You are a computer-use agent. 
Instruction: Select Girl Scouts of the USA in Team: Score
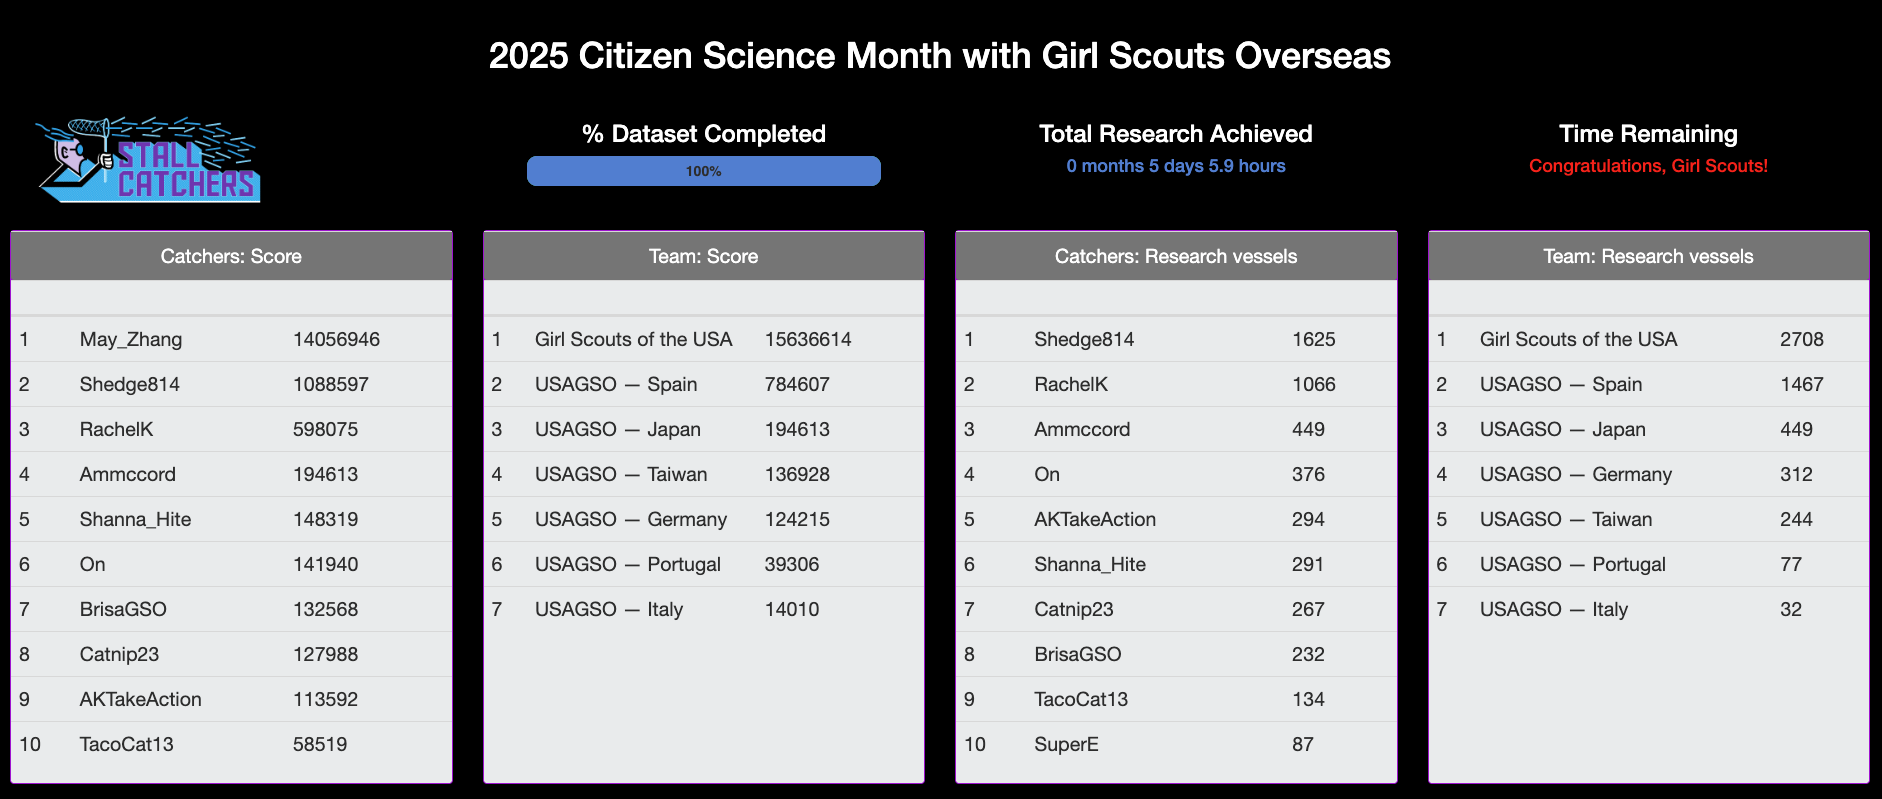coord(634,339)
